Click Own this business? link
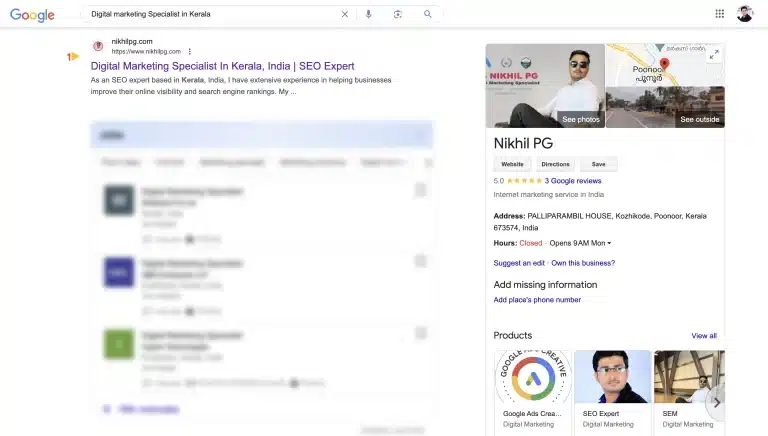The image size is (768, 436). coord(583,263)
